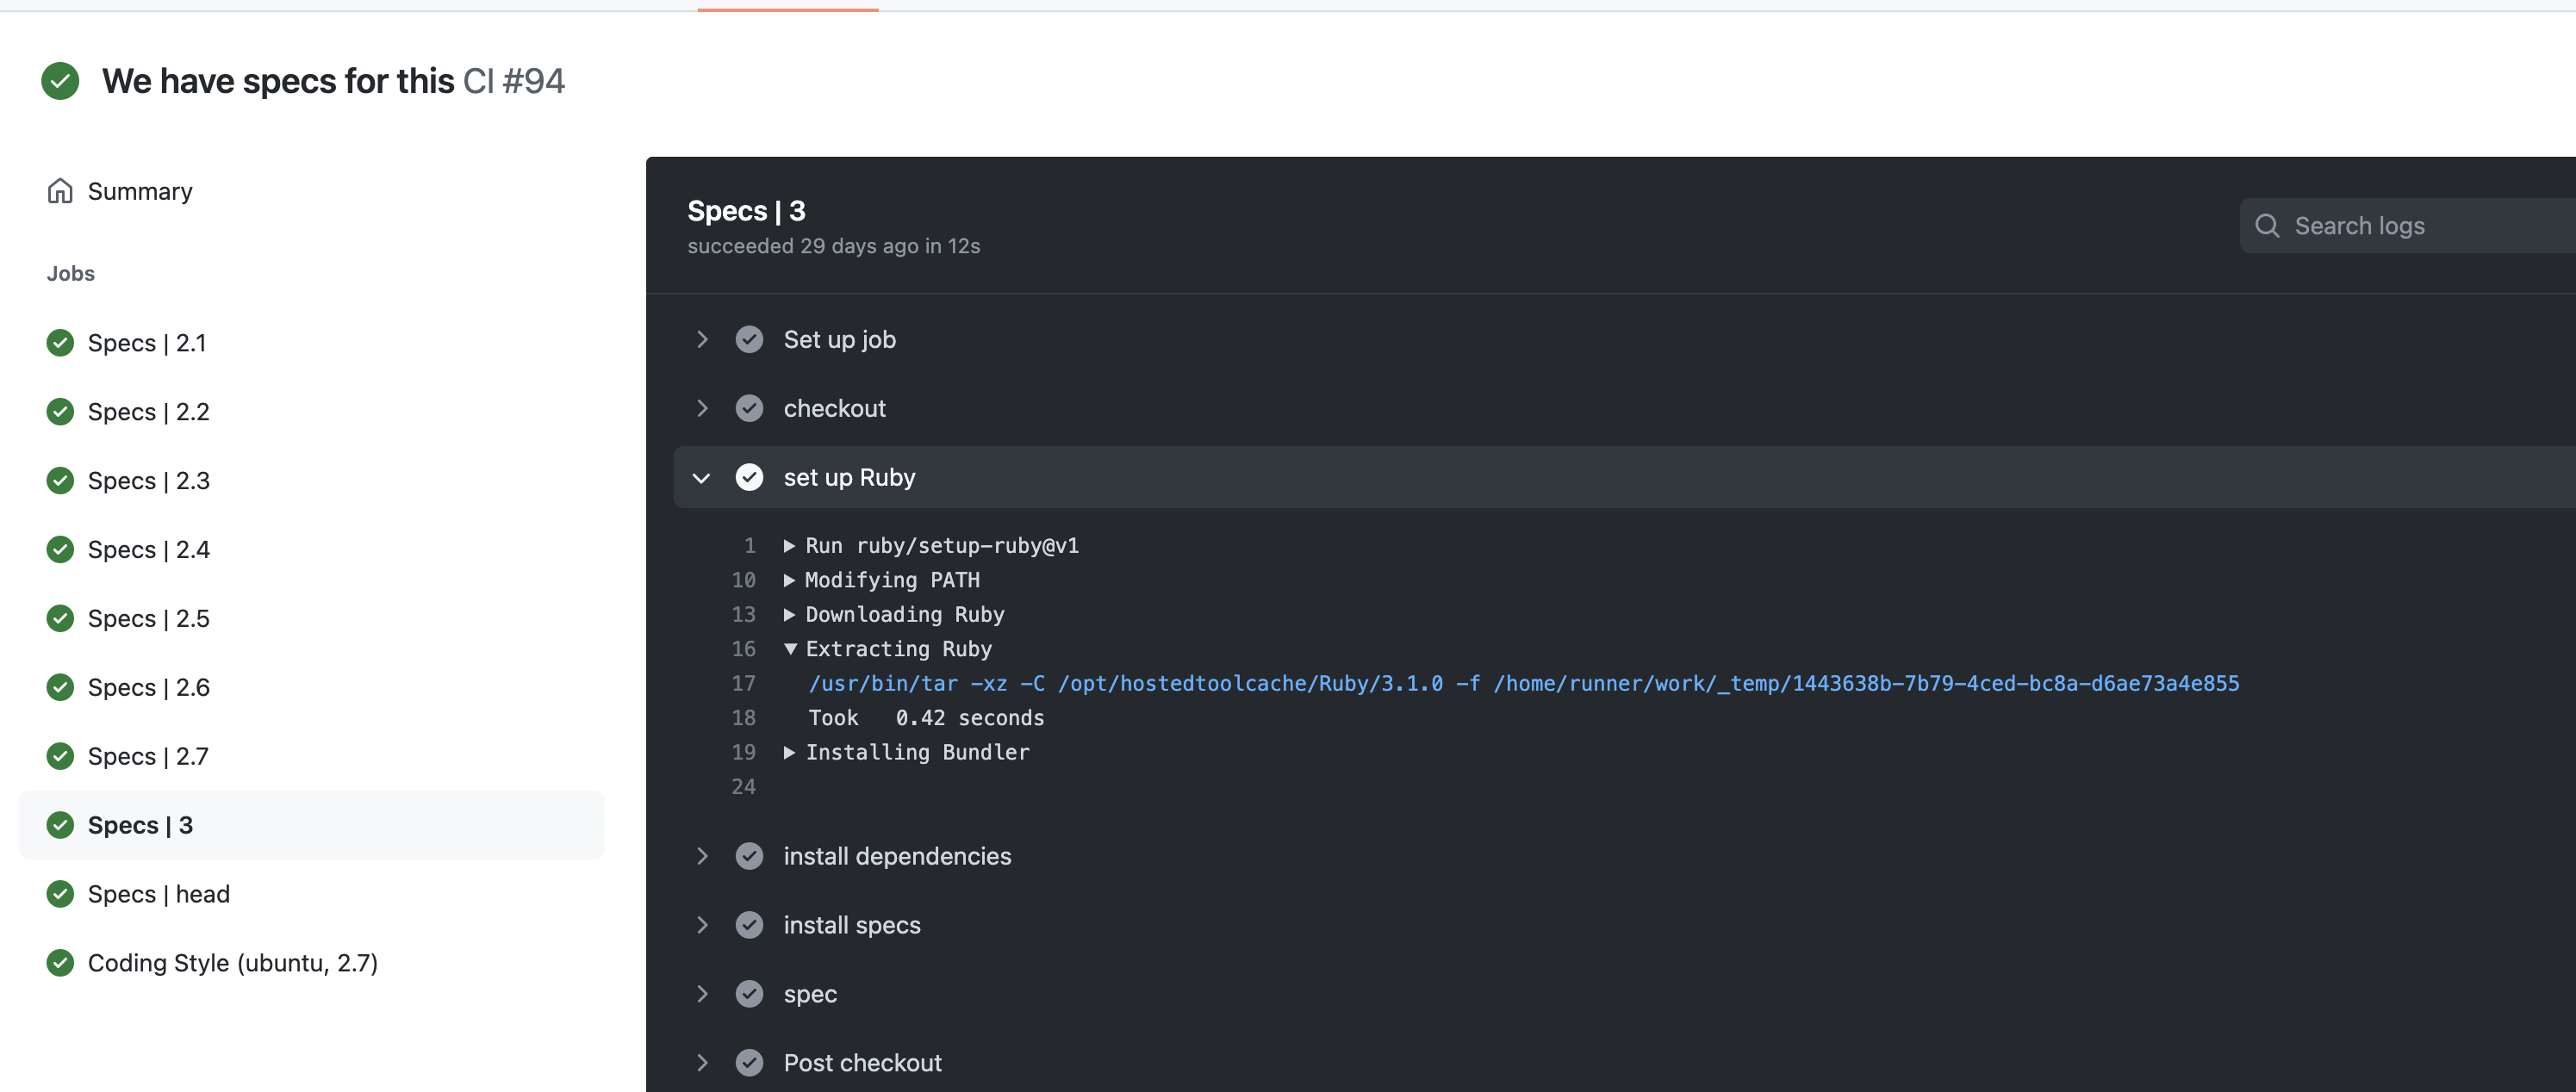The width and height of the screenshot is (2576, 1092).
Task: Open the Specs | 2.7 job
Action: [x=148, y=757]
